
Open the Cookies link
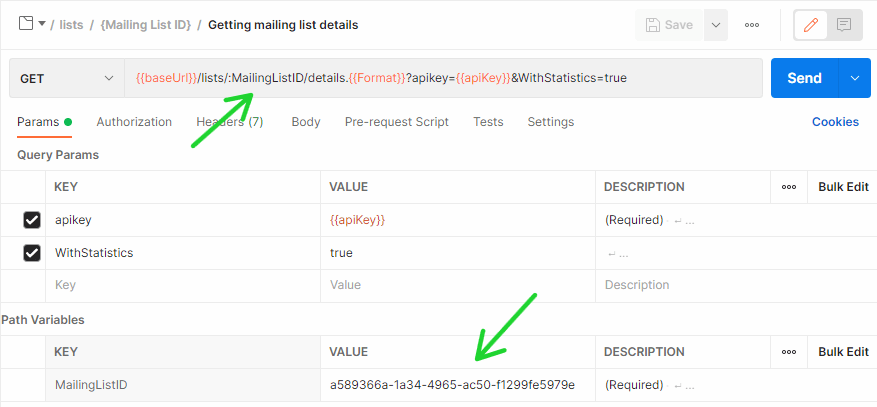[835, 122]
